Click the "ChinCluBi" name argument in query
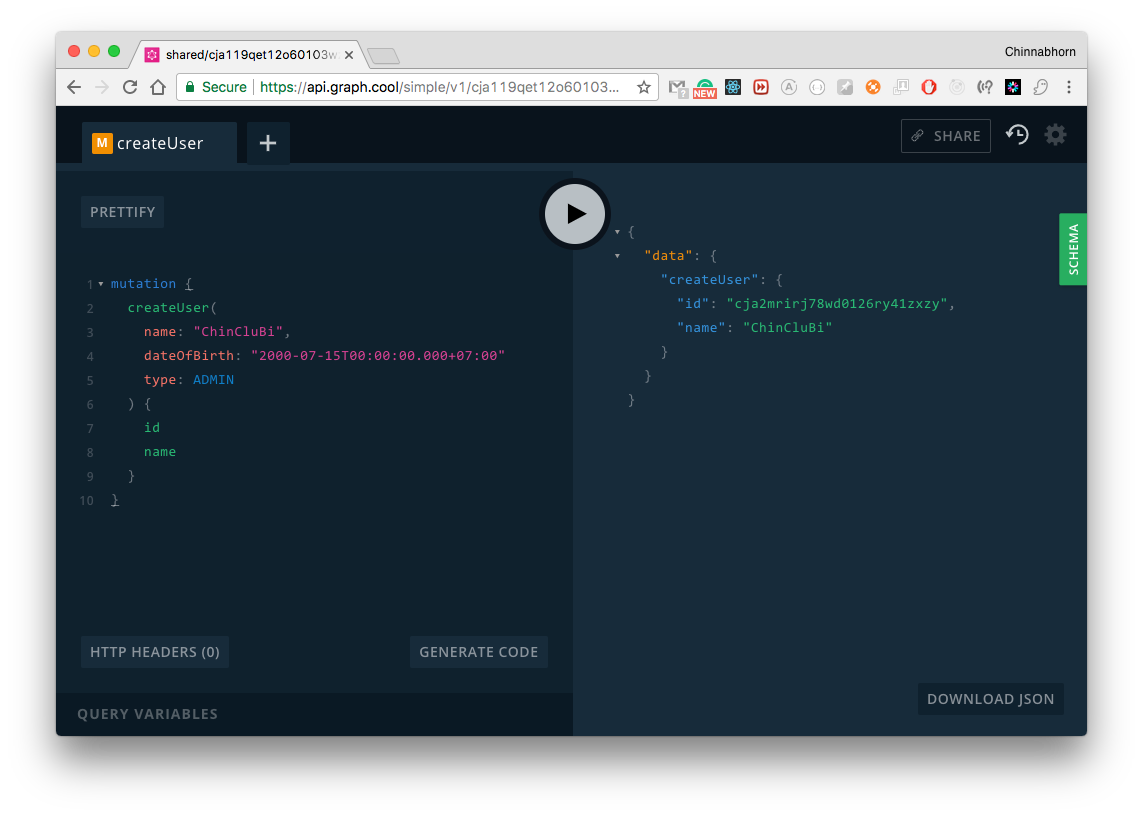The height and width of the screenshot is (816, 1143). (x=238, y=332)
